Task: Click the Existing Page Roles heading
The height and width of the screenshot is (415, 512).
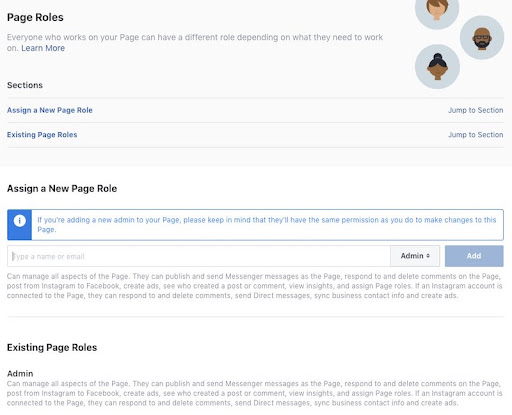Action: click(52, 347)
